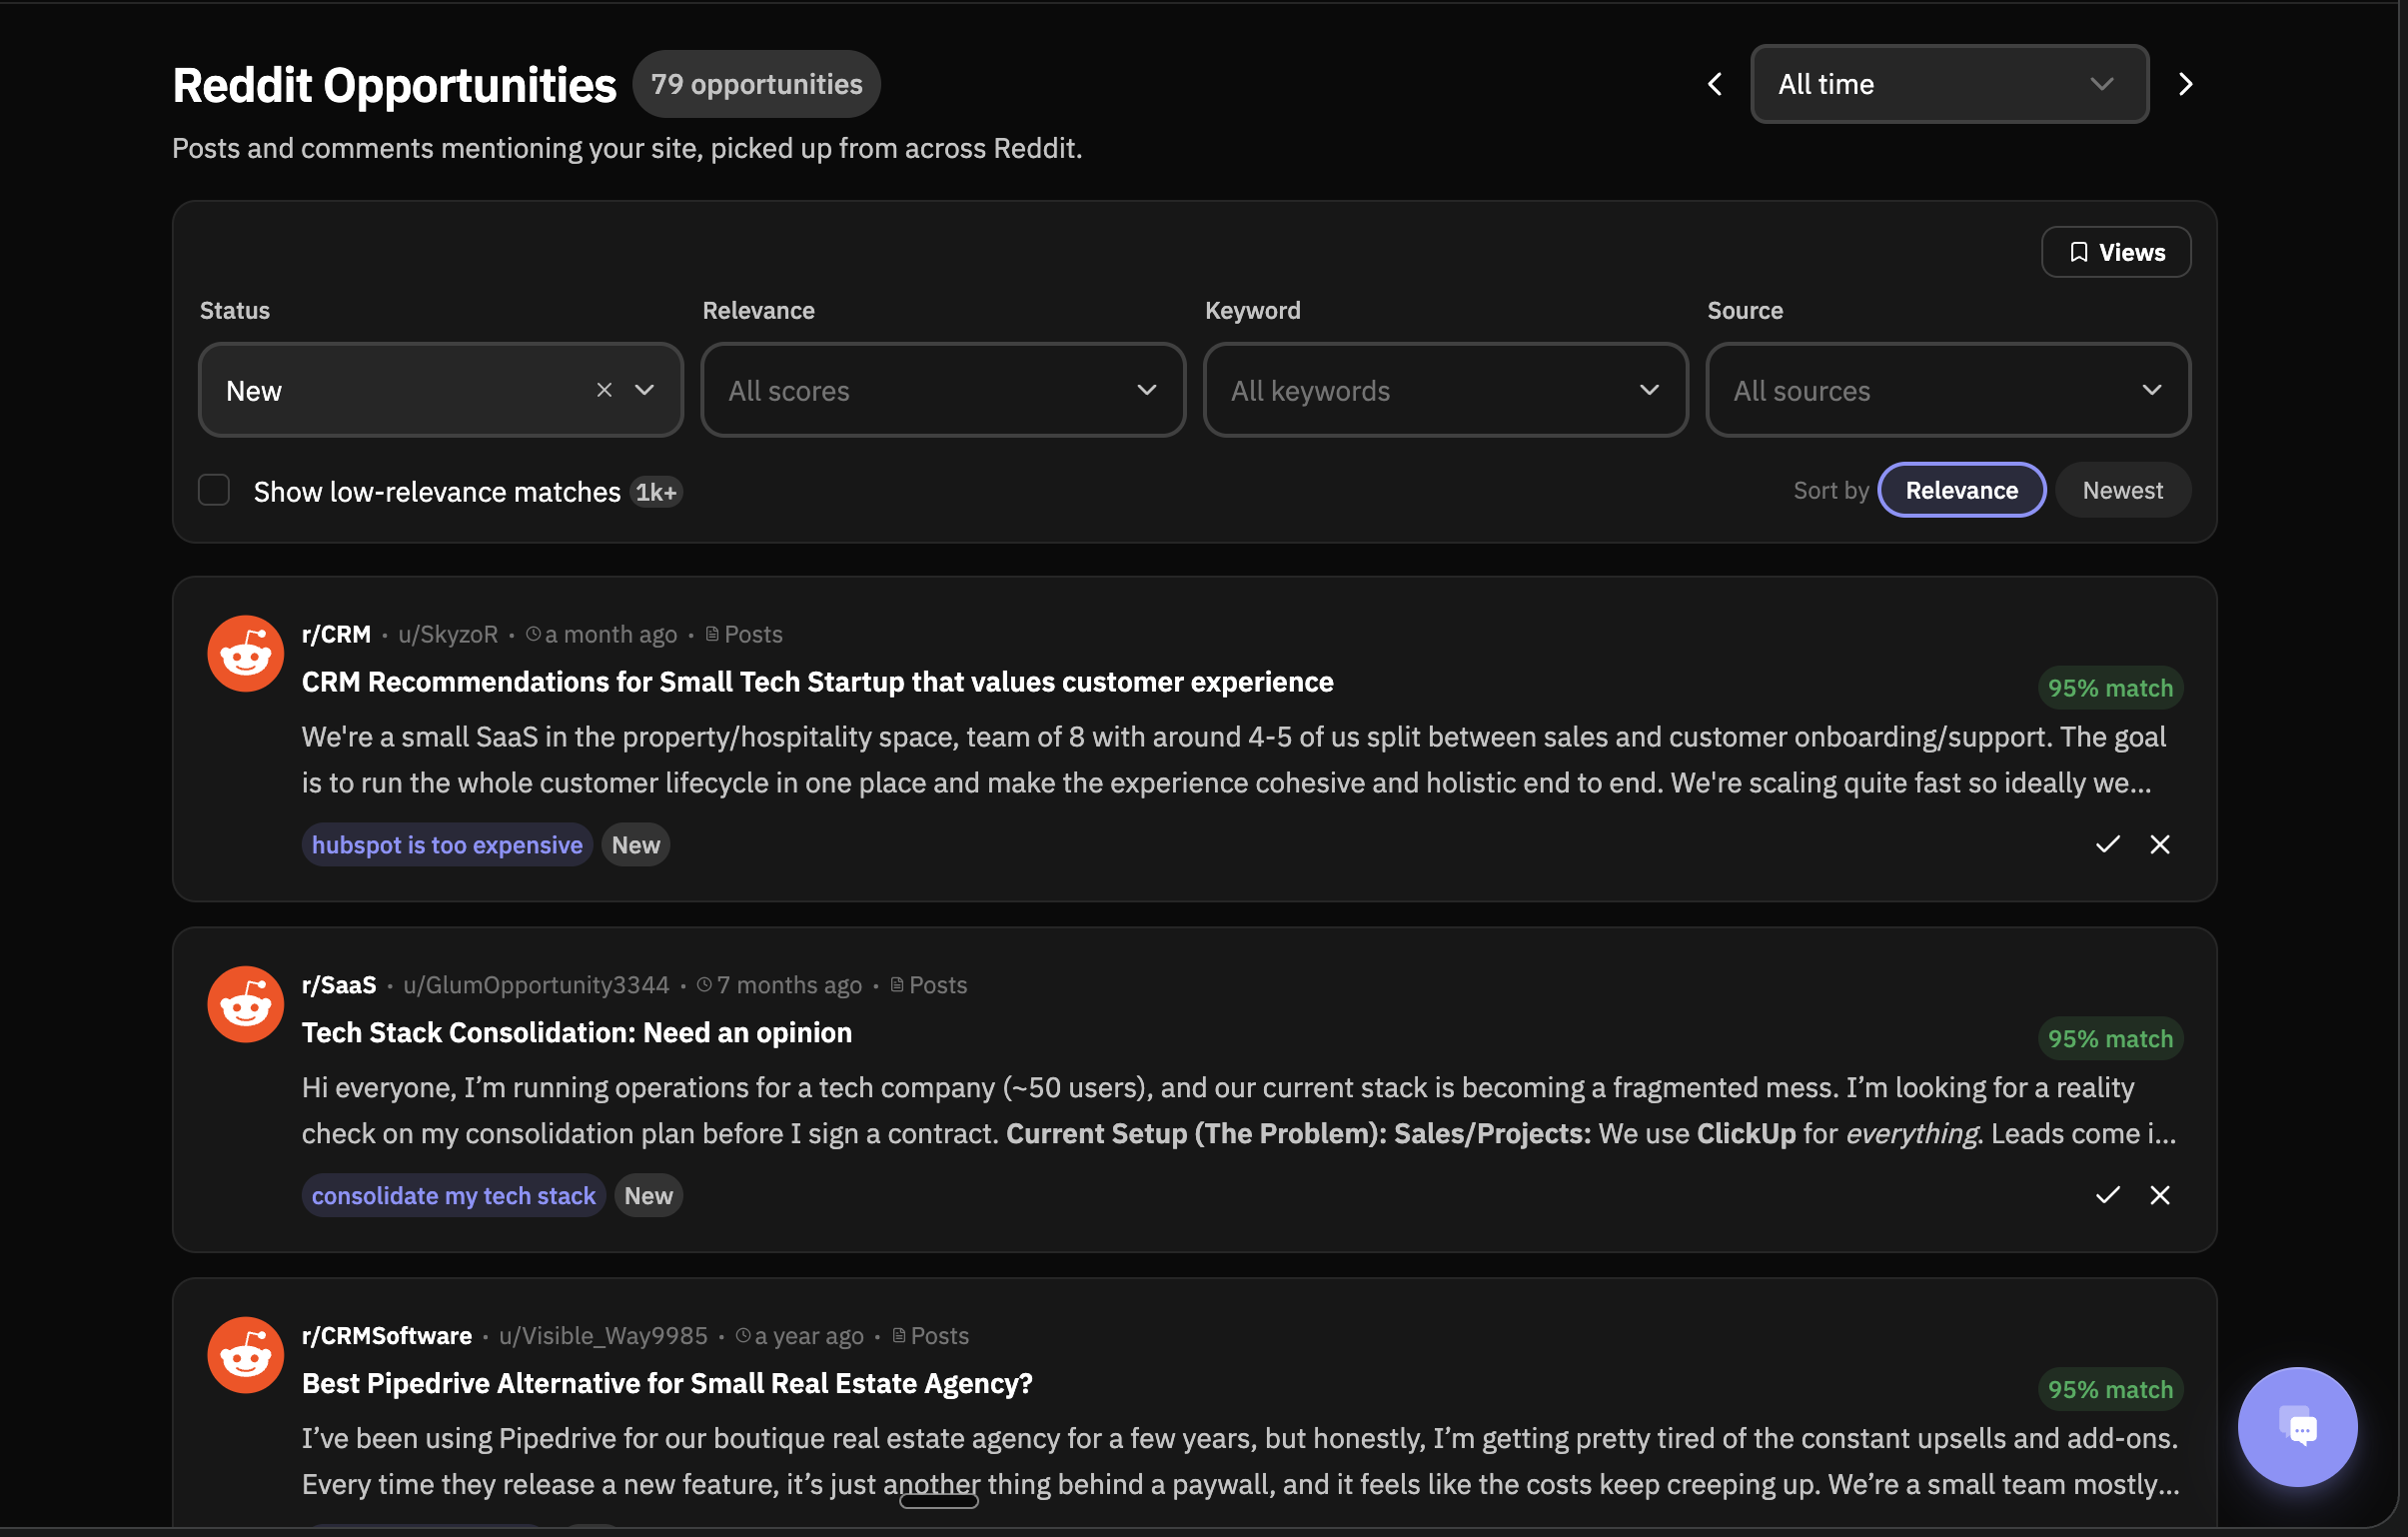This screenshot has width=2408, height=1537.
Task: Clear the New status filter
Action: click(x=604, y=390)
